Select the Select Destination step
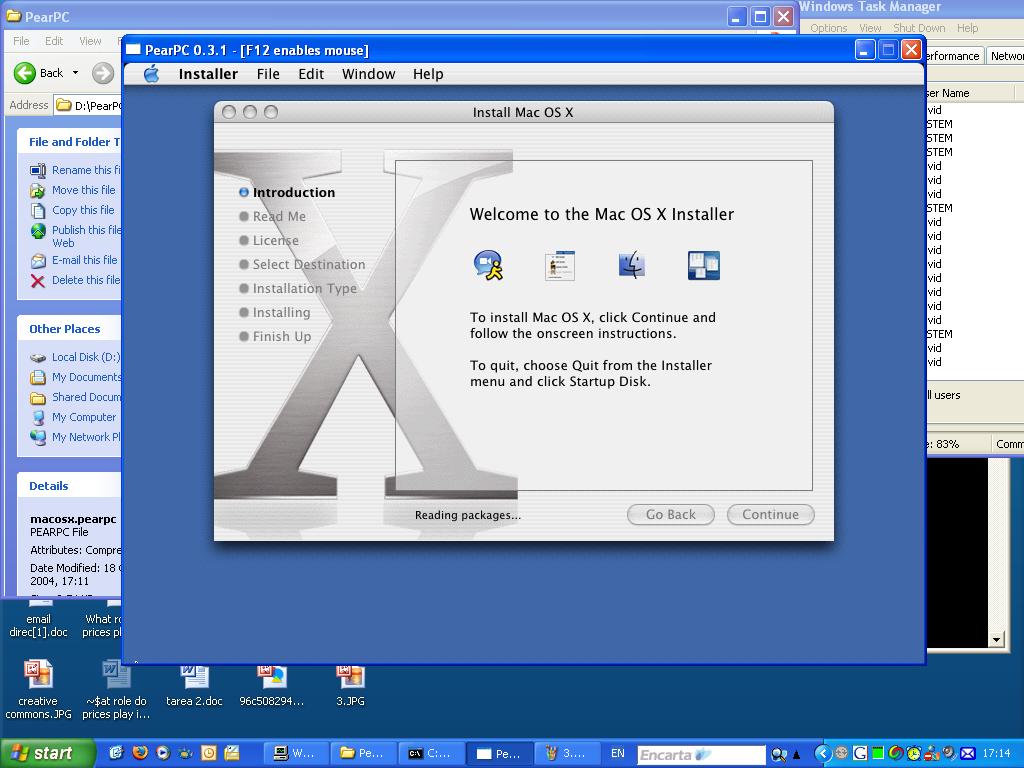Image resolution: width=1024 pixels, height=768 pixels. [302, 264]
